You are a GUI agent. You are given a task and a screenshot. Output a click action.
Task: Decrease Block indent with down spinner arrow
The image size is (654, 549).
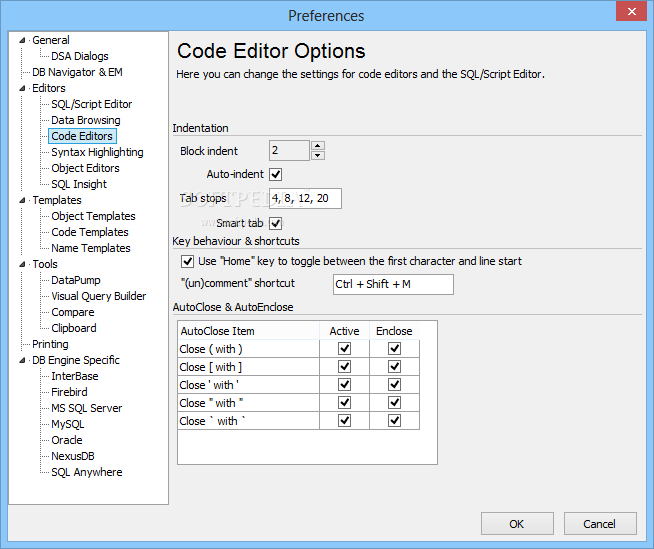click(x=318, y=155)
